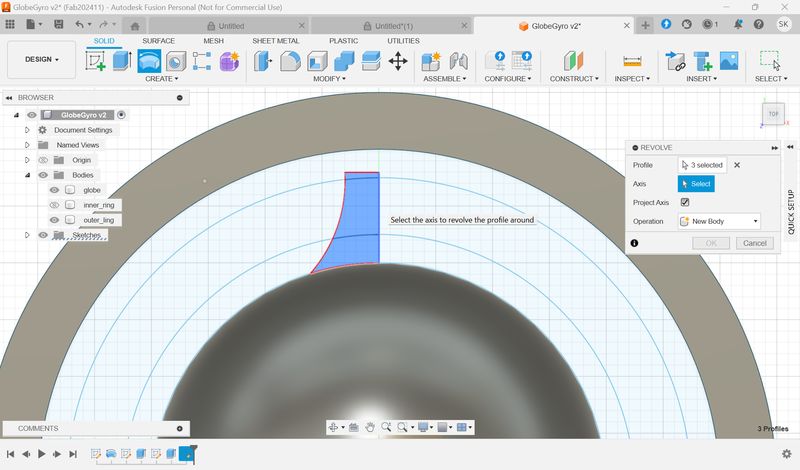Open a new design tab with plus

[645, 26]
